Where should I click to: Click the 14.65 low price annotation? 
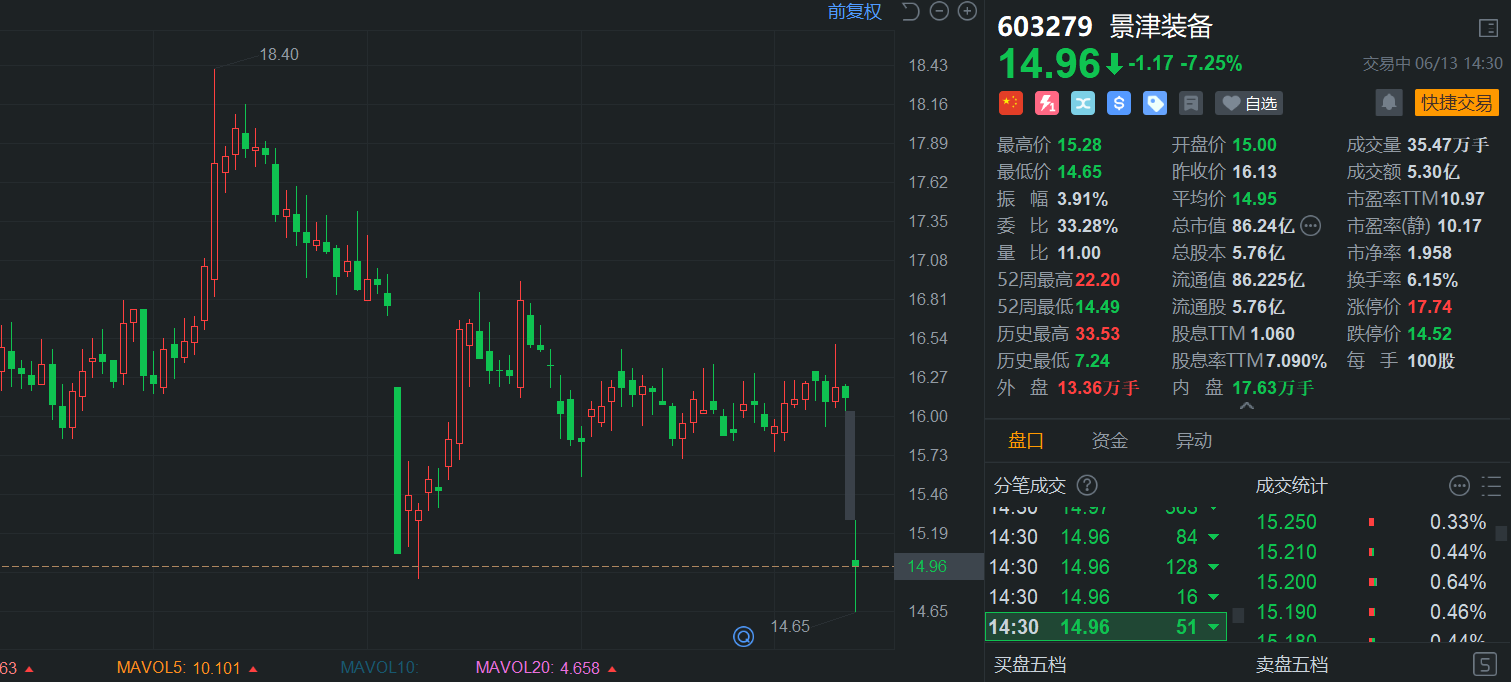click(x=790, y=626)
